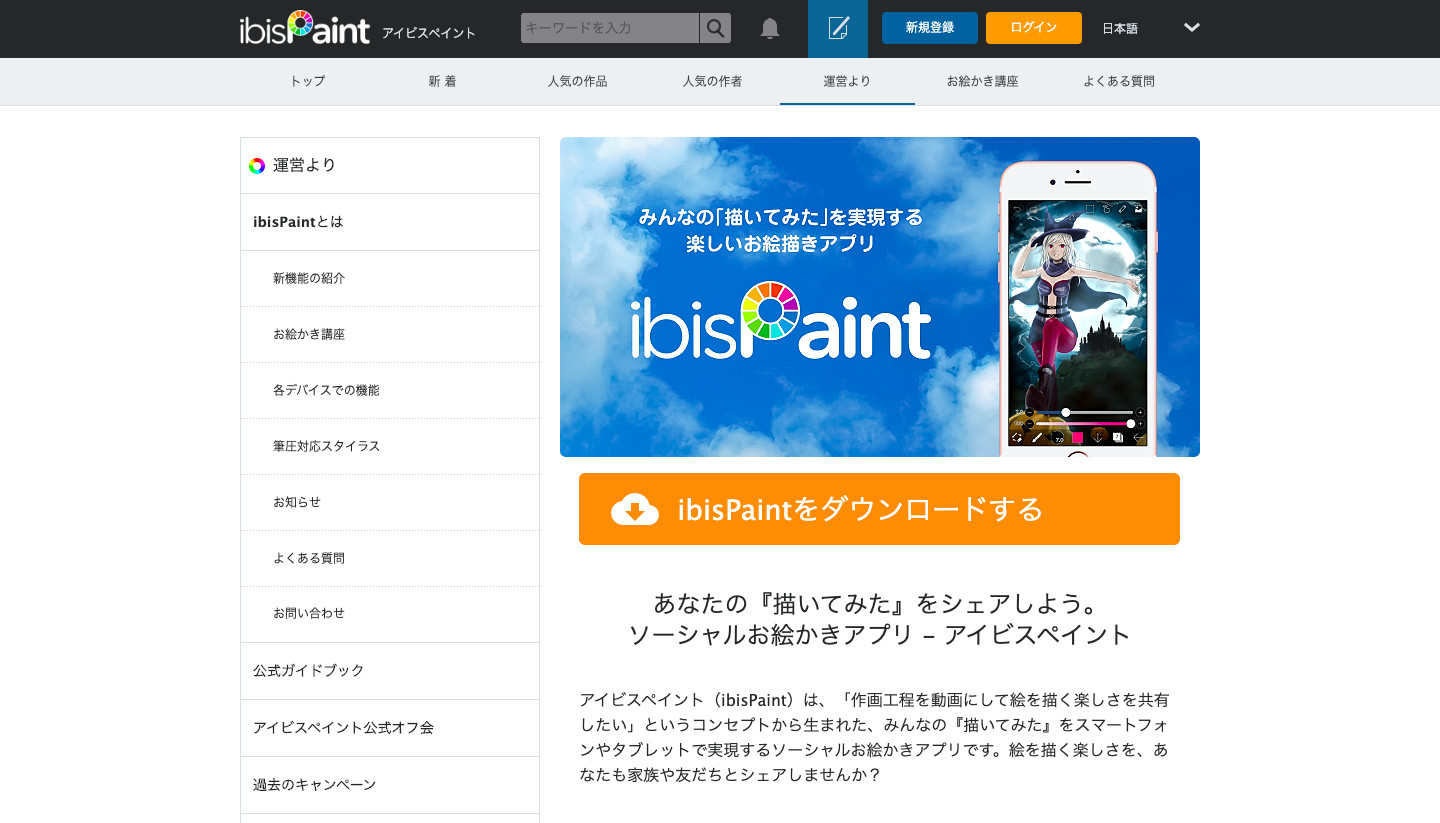Click the ibisPaint hero banner image
The height and width of the screenshot is (823, 1440).
click(879, 297)
